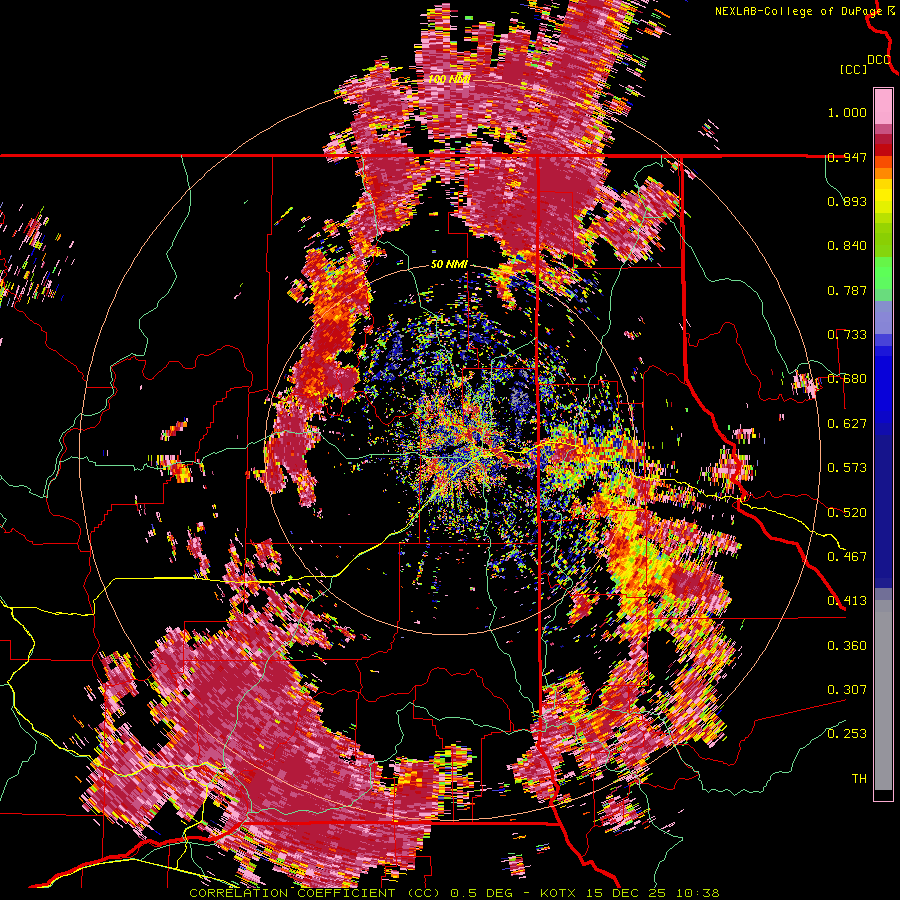Screen dimensions: 900x900
Task: Click the 0.947 scale value
Action: pos(847,157)
